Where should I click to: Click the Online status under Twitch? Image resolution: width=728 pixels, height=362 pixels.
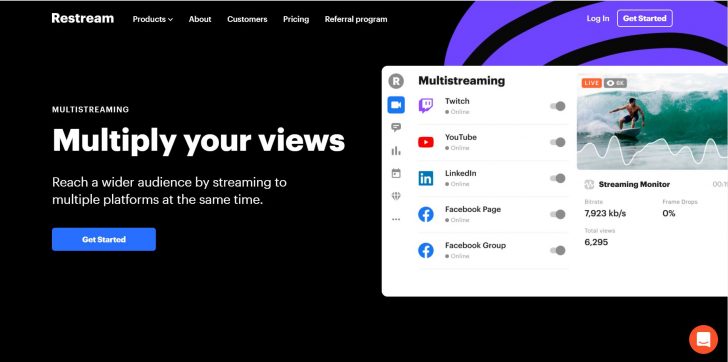tap(457, 112)
